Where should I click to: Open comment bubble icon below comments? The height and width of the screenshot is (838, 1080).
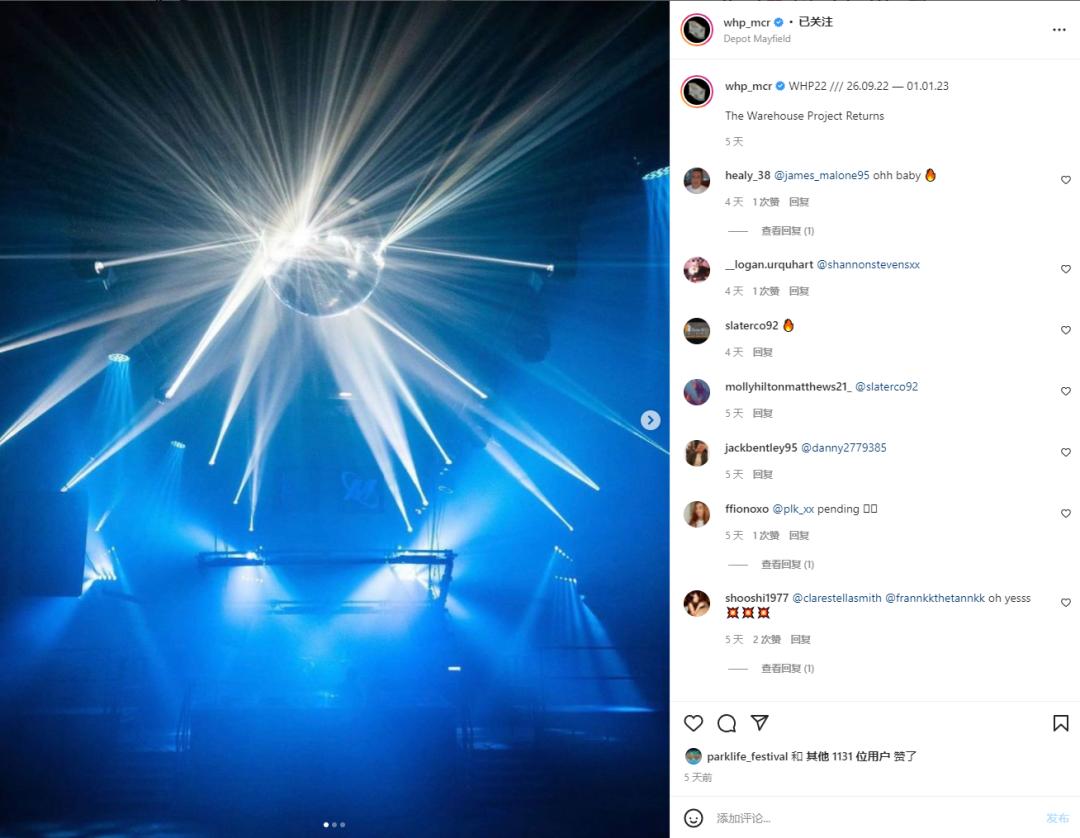tap(727, 723)
